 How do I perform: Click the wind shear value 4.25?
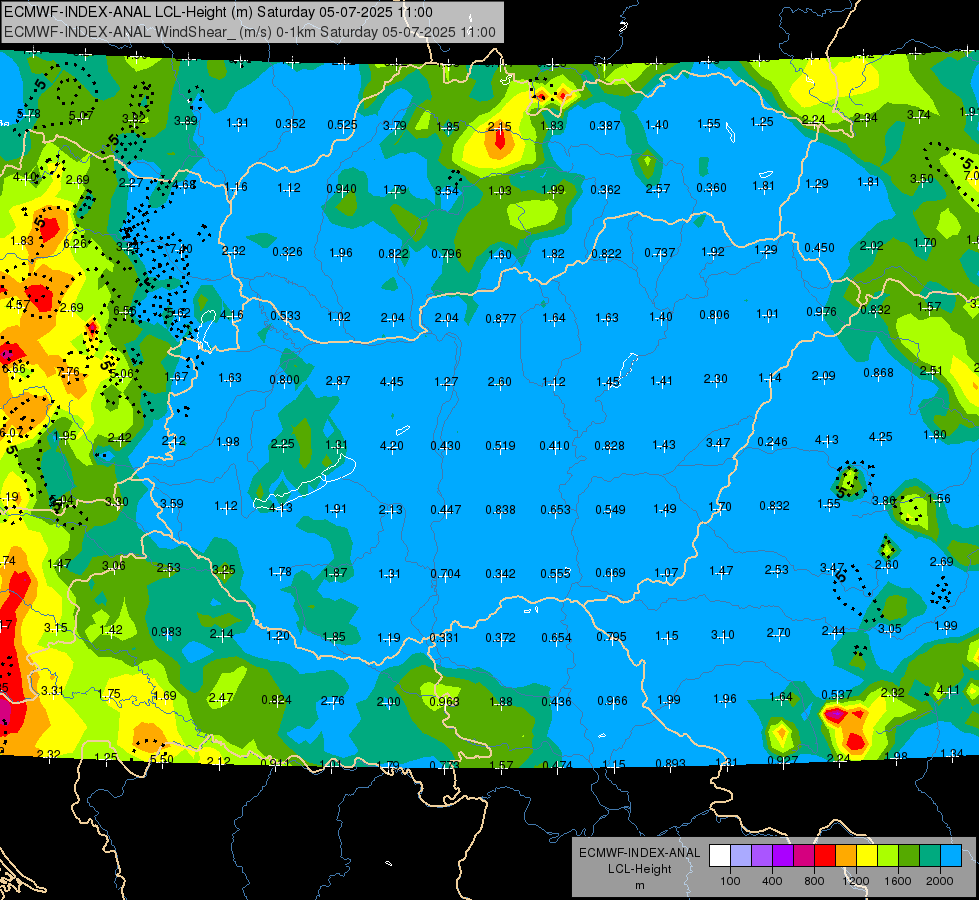pos(880,437)
